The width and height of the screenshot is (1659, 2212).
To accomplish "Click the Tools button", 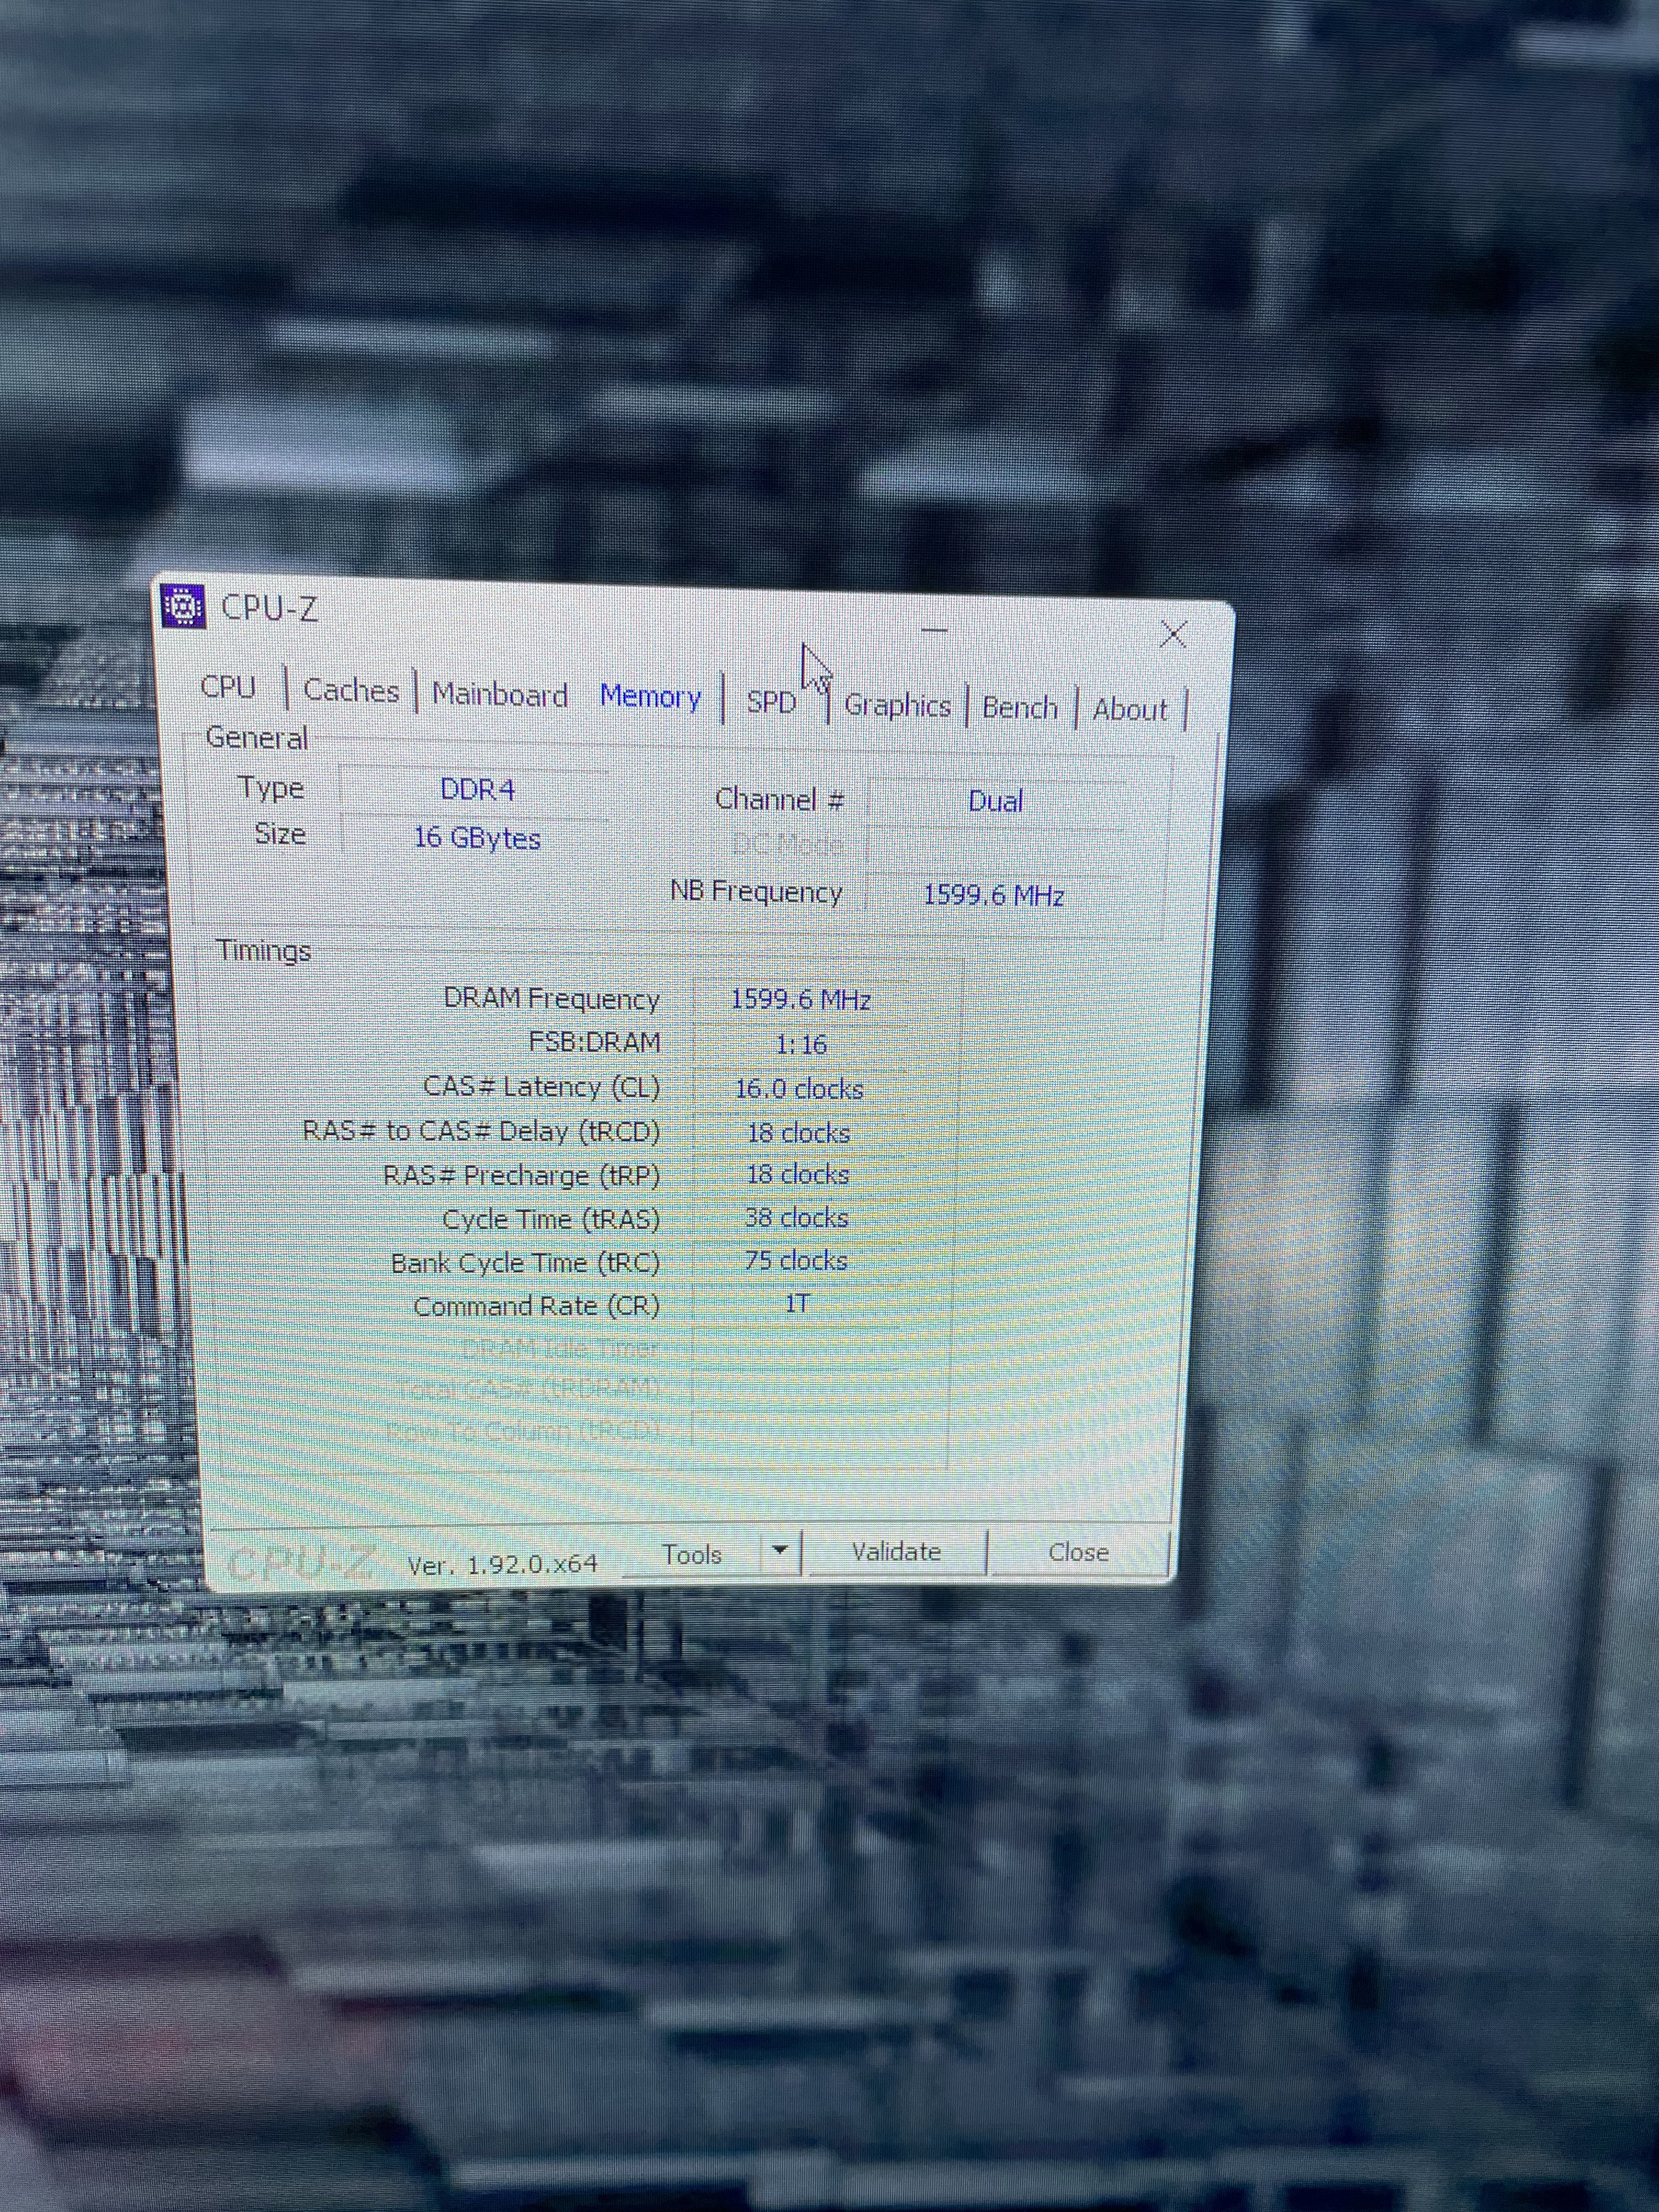I will tap(692, 1554).
